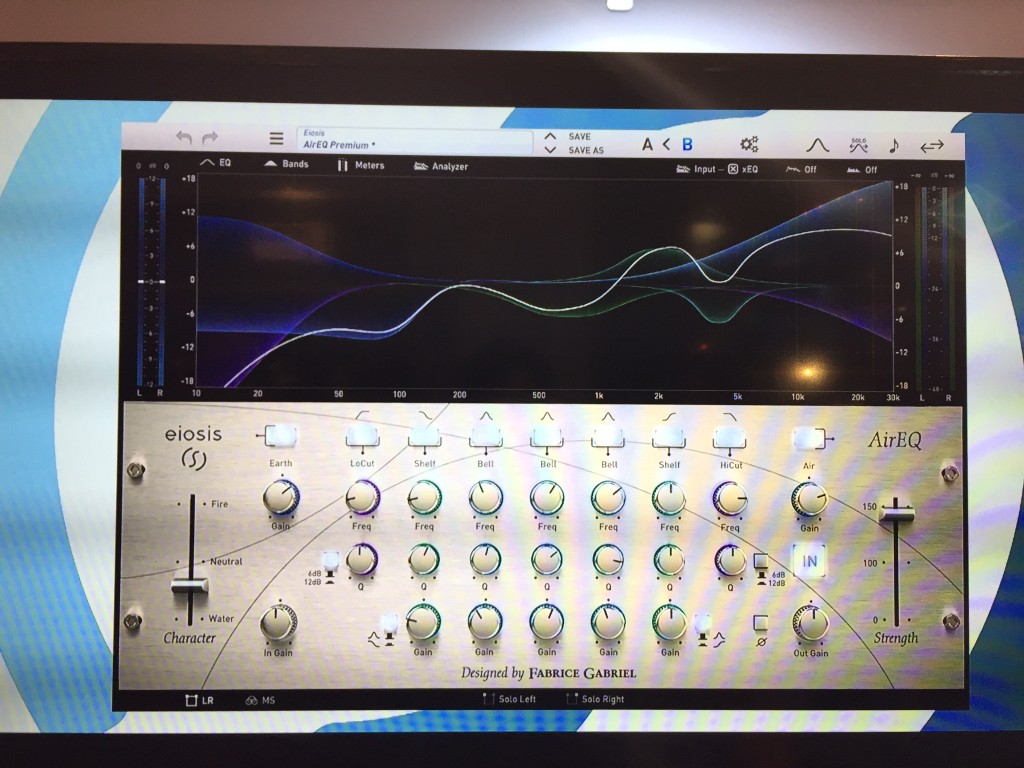Click the musical note icon
Image resolution: width=1024 pixels, height=768 pixels.
pos(894,146)
